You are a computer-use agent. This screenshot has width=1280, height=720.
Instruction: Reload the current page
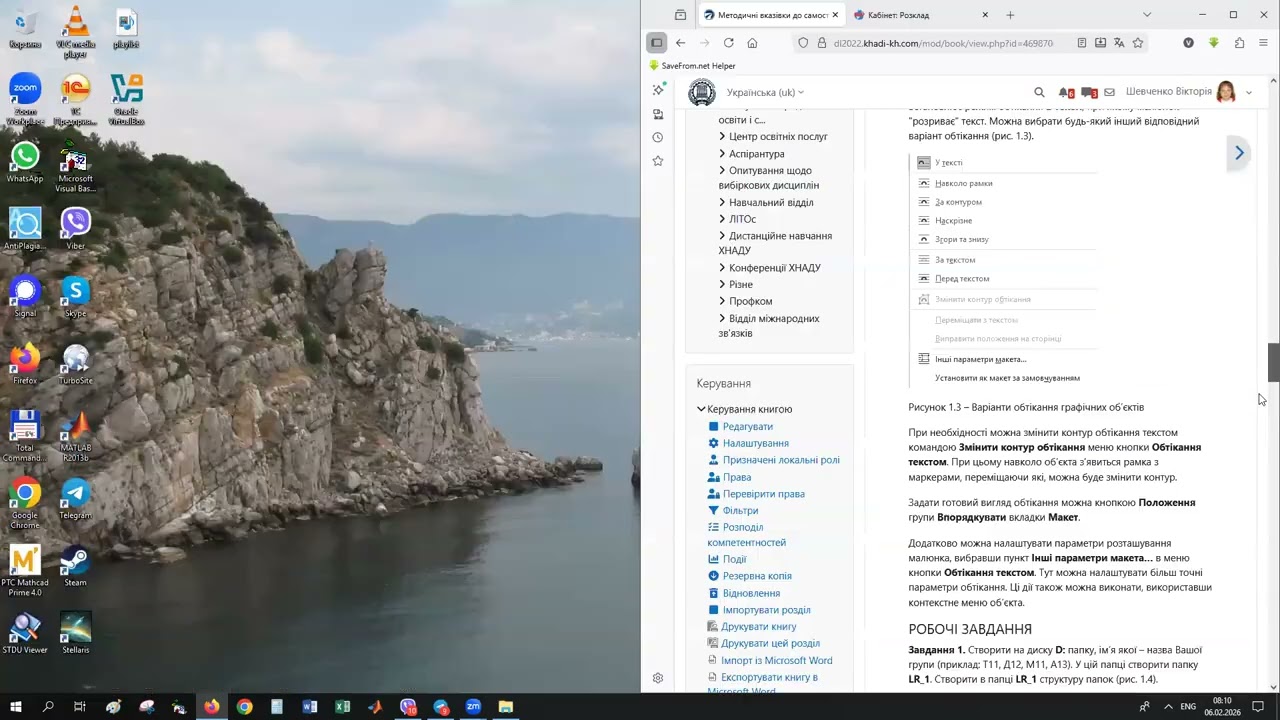[x=728, y=43]
